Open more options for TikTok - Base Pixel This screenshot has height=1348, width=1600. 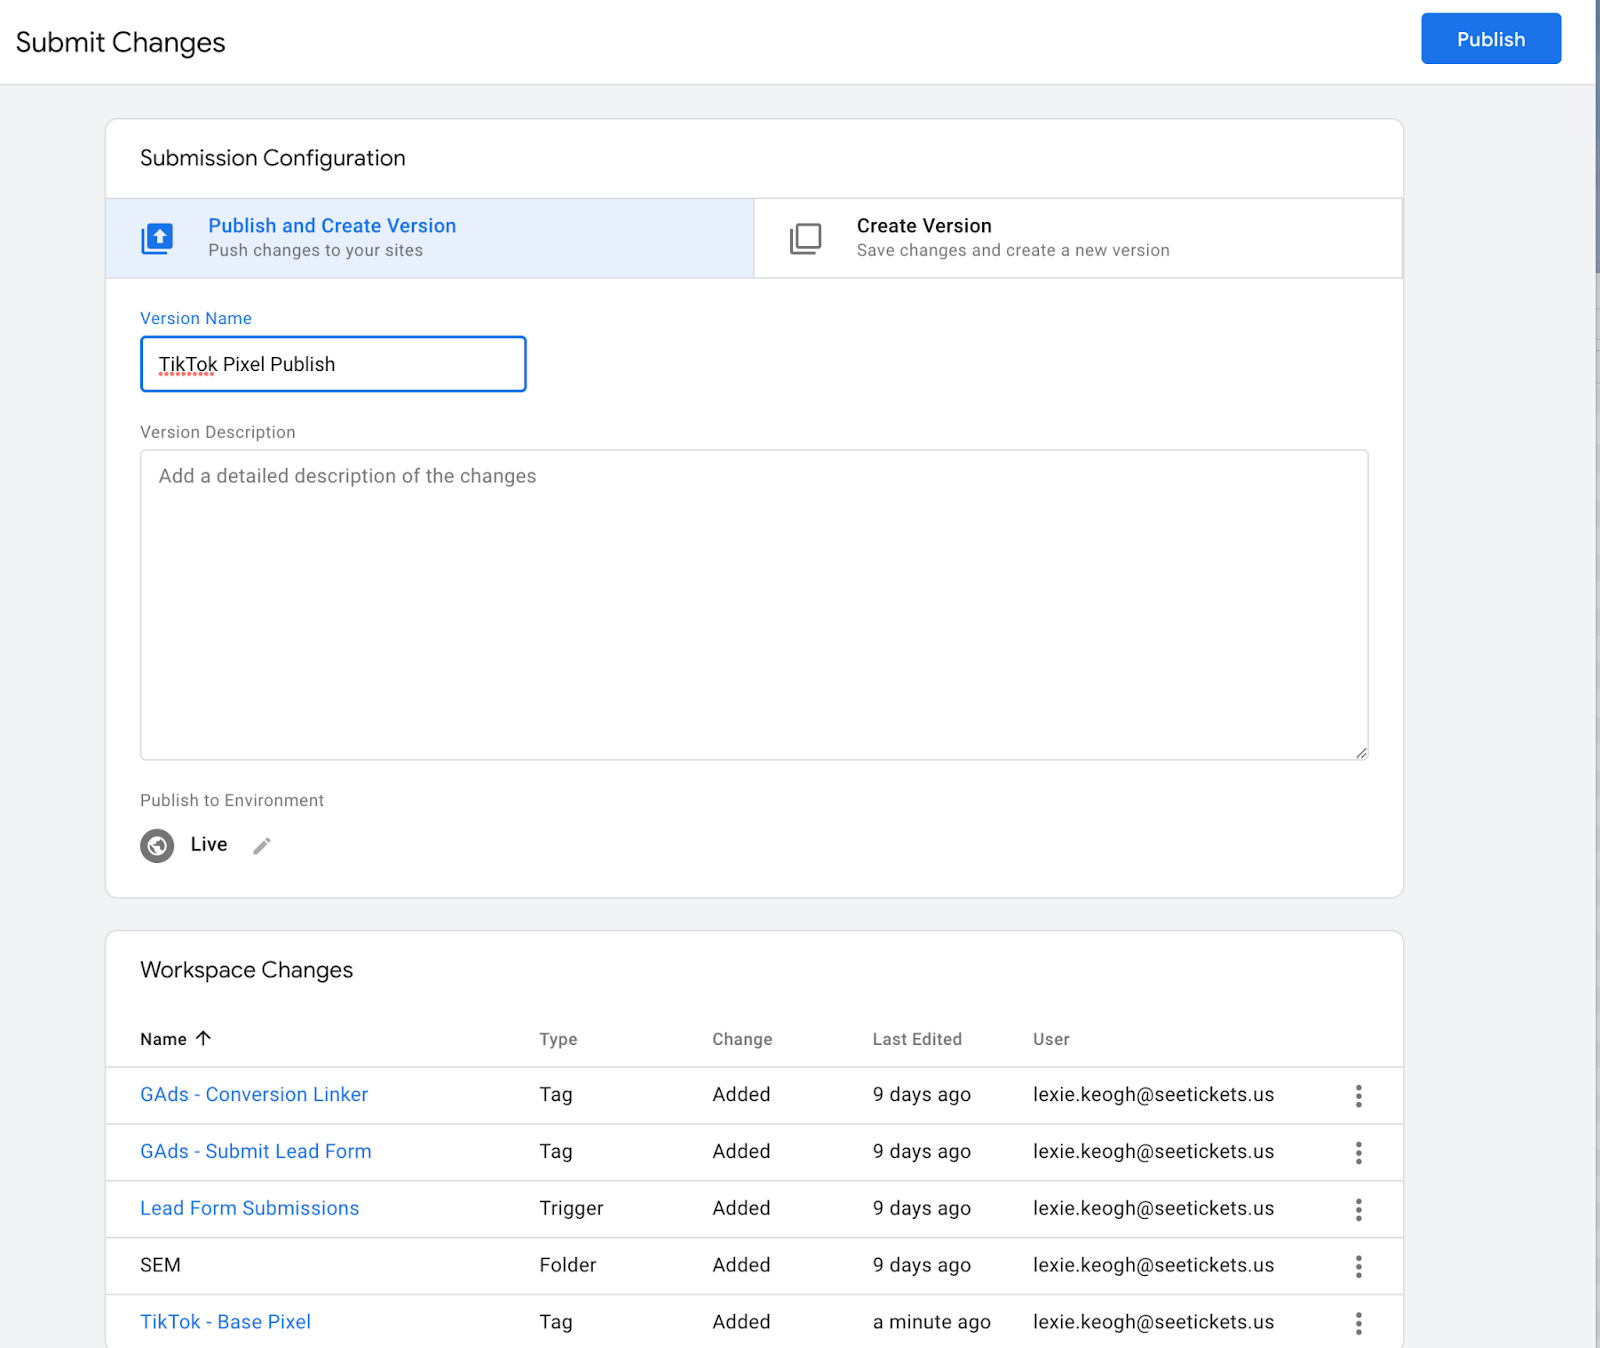pos(1358,1323)
